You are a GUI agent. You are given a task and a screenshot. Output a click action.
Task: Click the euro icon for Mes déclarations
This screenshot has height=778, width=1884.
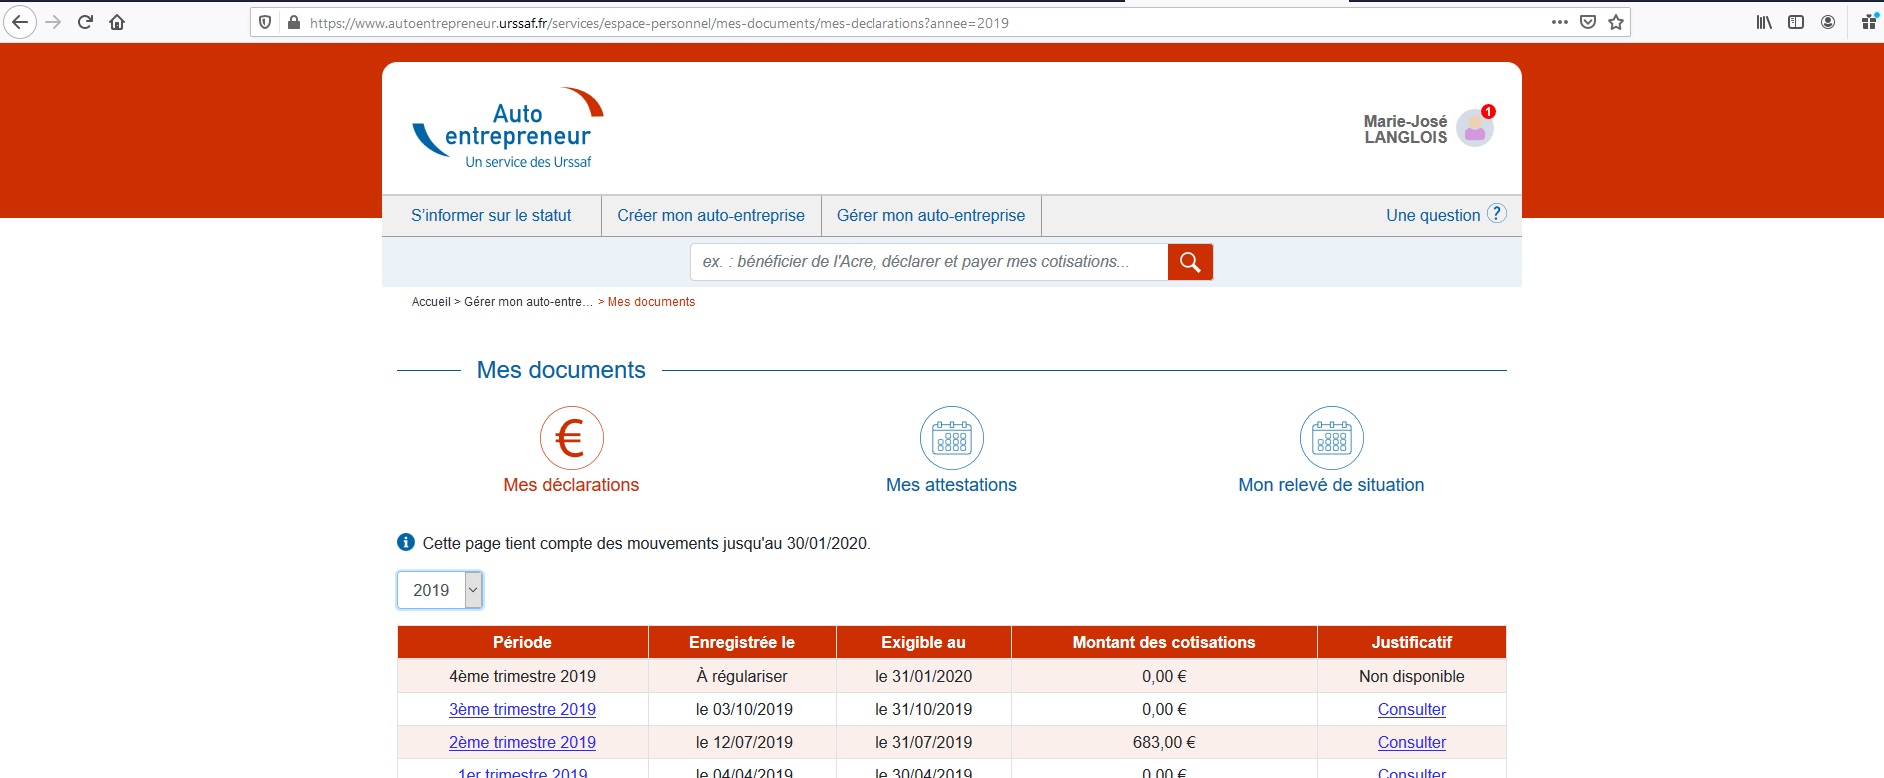(x=571, y=438)
